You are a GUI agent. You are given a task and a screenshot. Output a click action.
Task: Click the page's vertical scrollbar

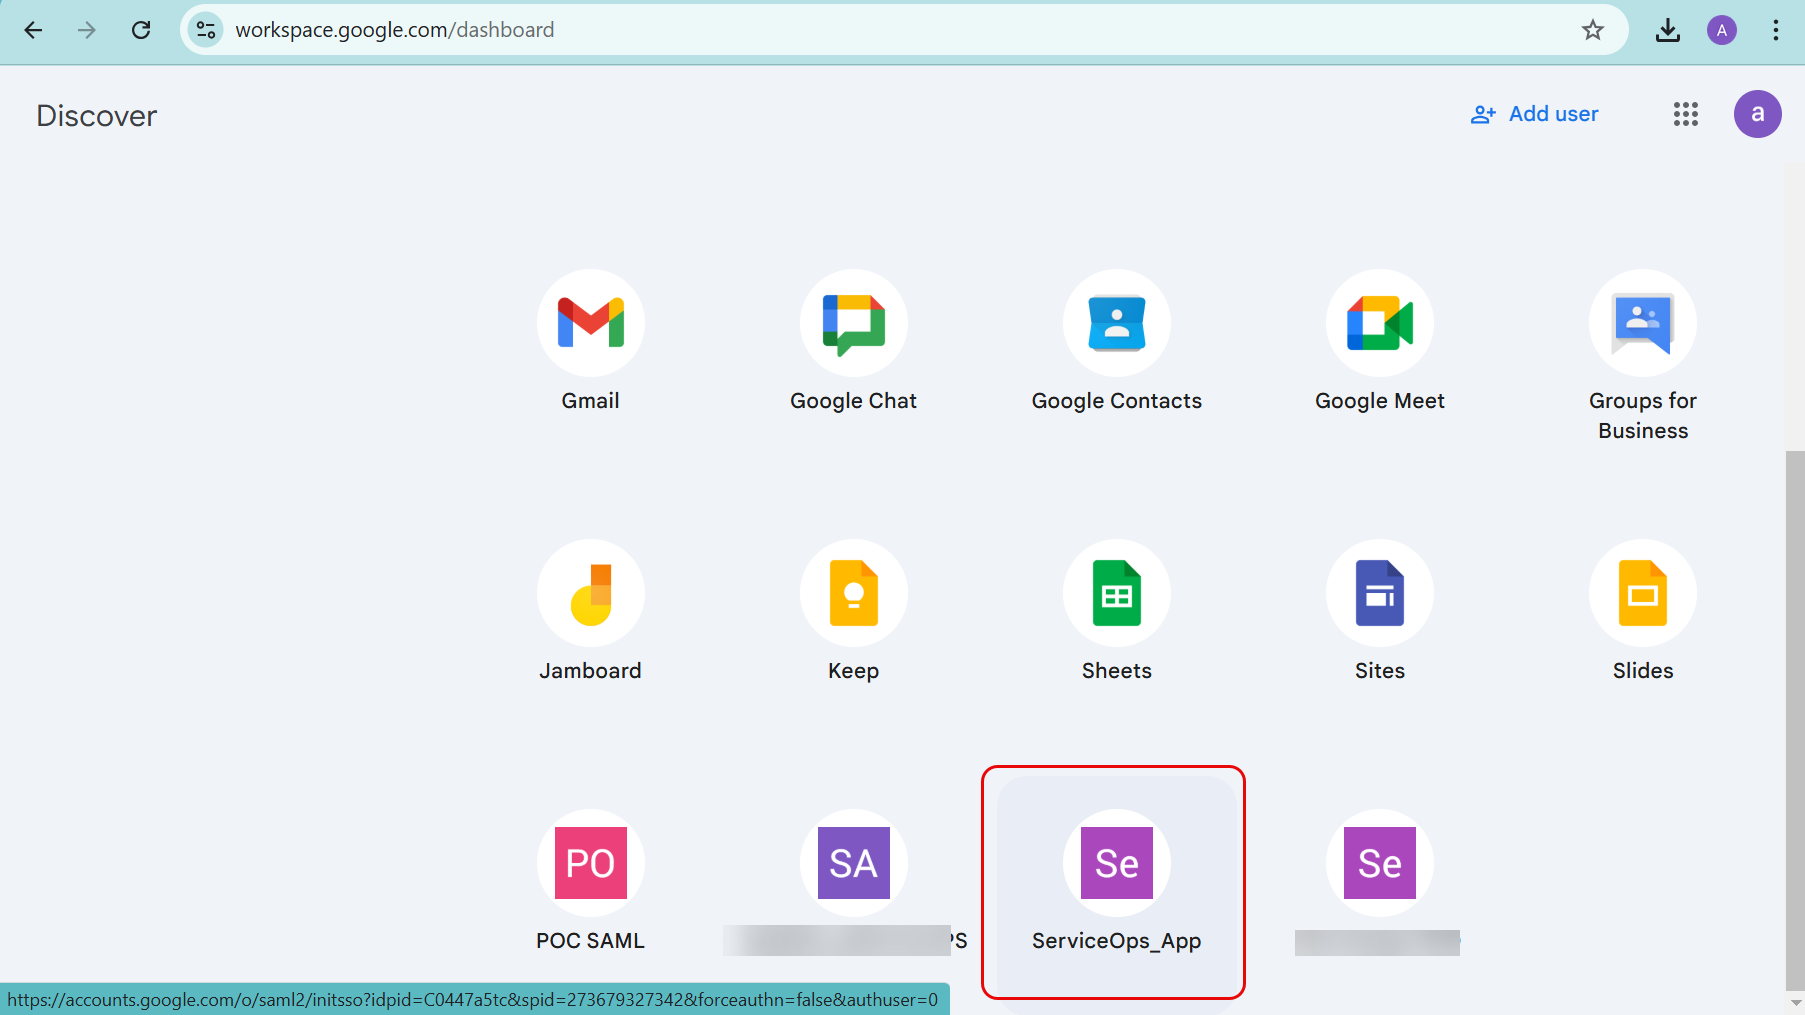click(x=1795, y=700)
